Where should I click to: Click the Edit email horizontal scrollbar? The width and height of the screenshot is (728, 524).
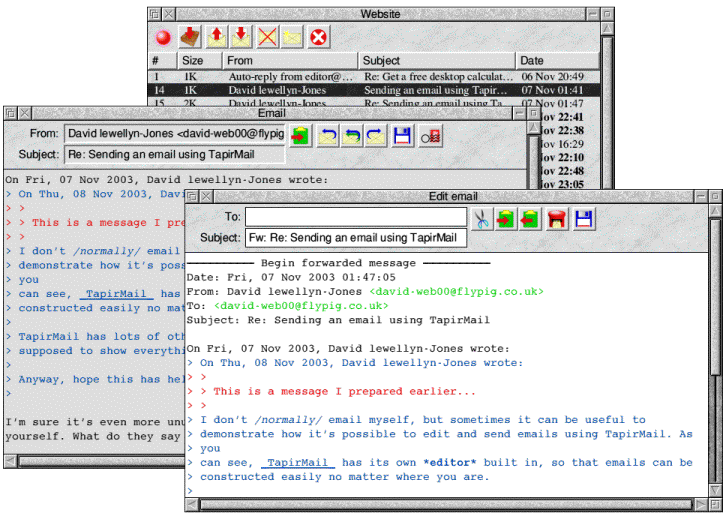[446, 505]
